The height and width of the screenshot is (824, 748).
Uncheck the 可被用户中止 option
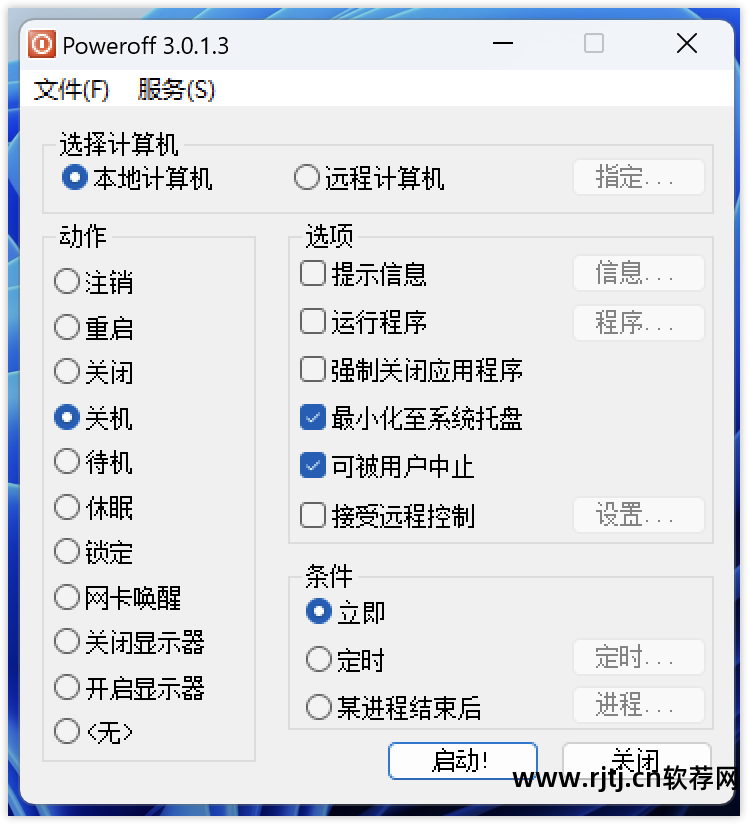click(x=312, y=466)
